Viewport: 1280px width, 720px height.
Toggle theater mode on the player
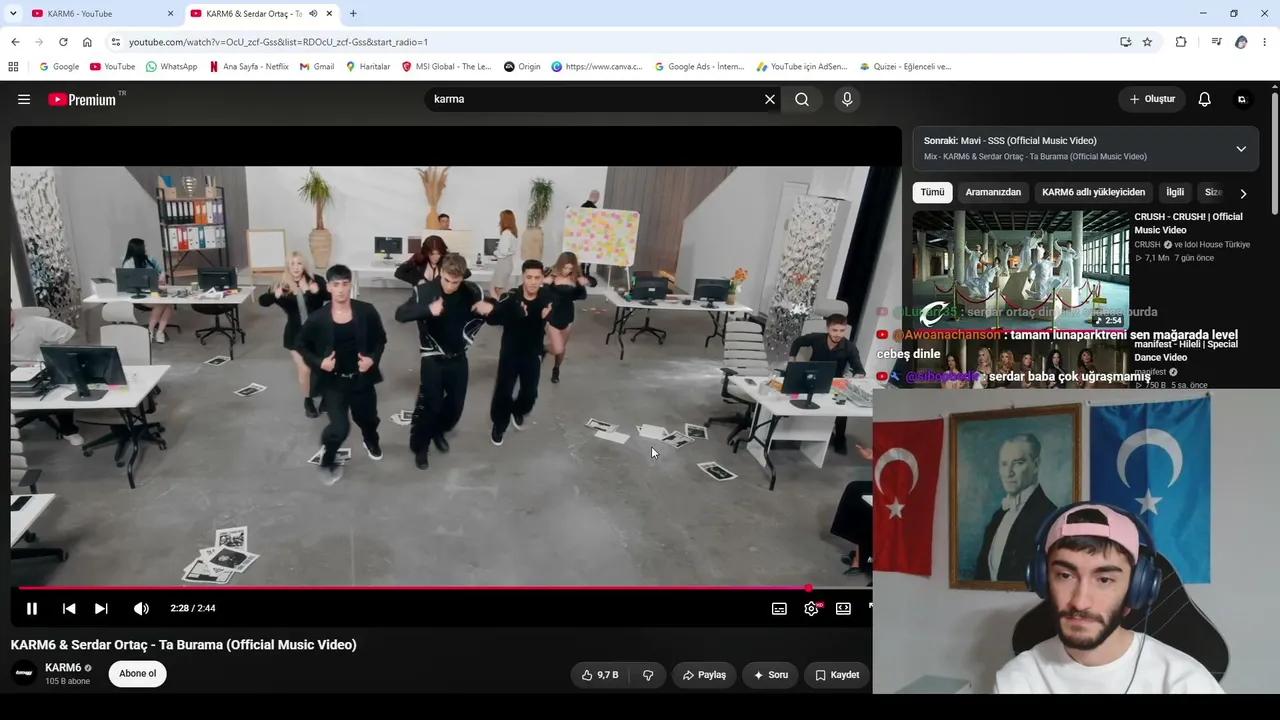click(843, 608)
